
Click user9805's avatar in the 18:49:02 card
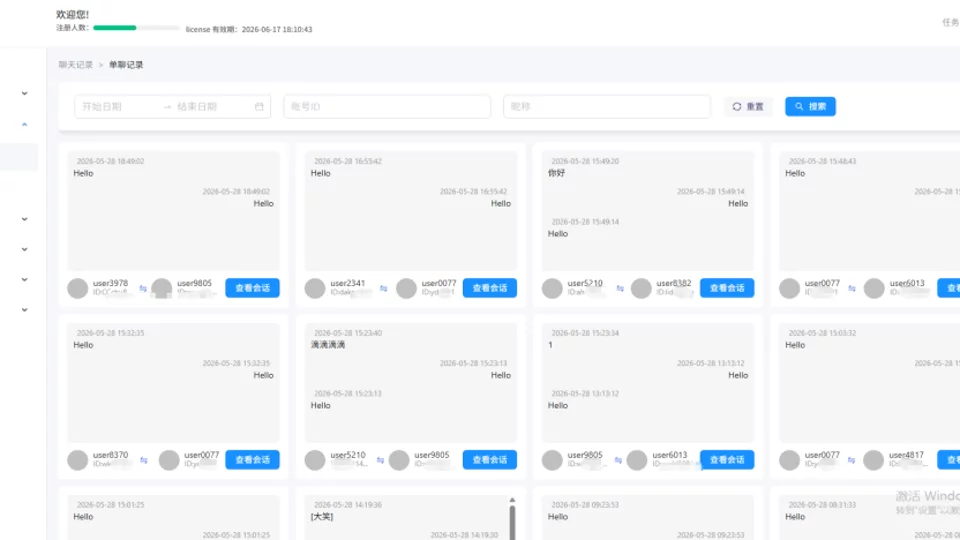(162, 288)
